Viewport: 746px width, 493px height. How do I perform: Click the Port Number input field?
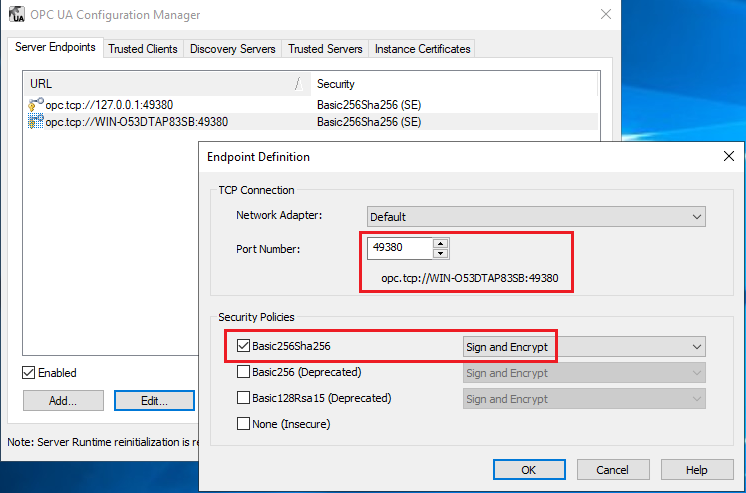pyautogui.click(x=400, y=247)
